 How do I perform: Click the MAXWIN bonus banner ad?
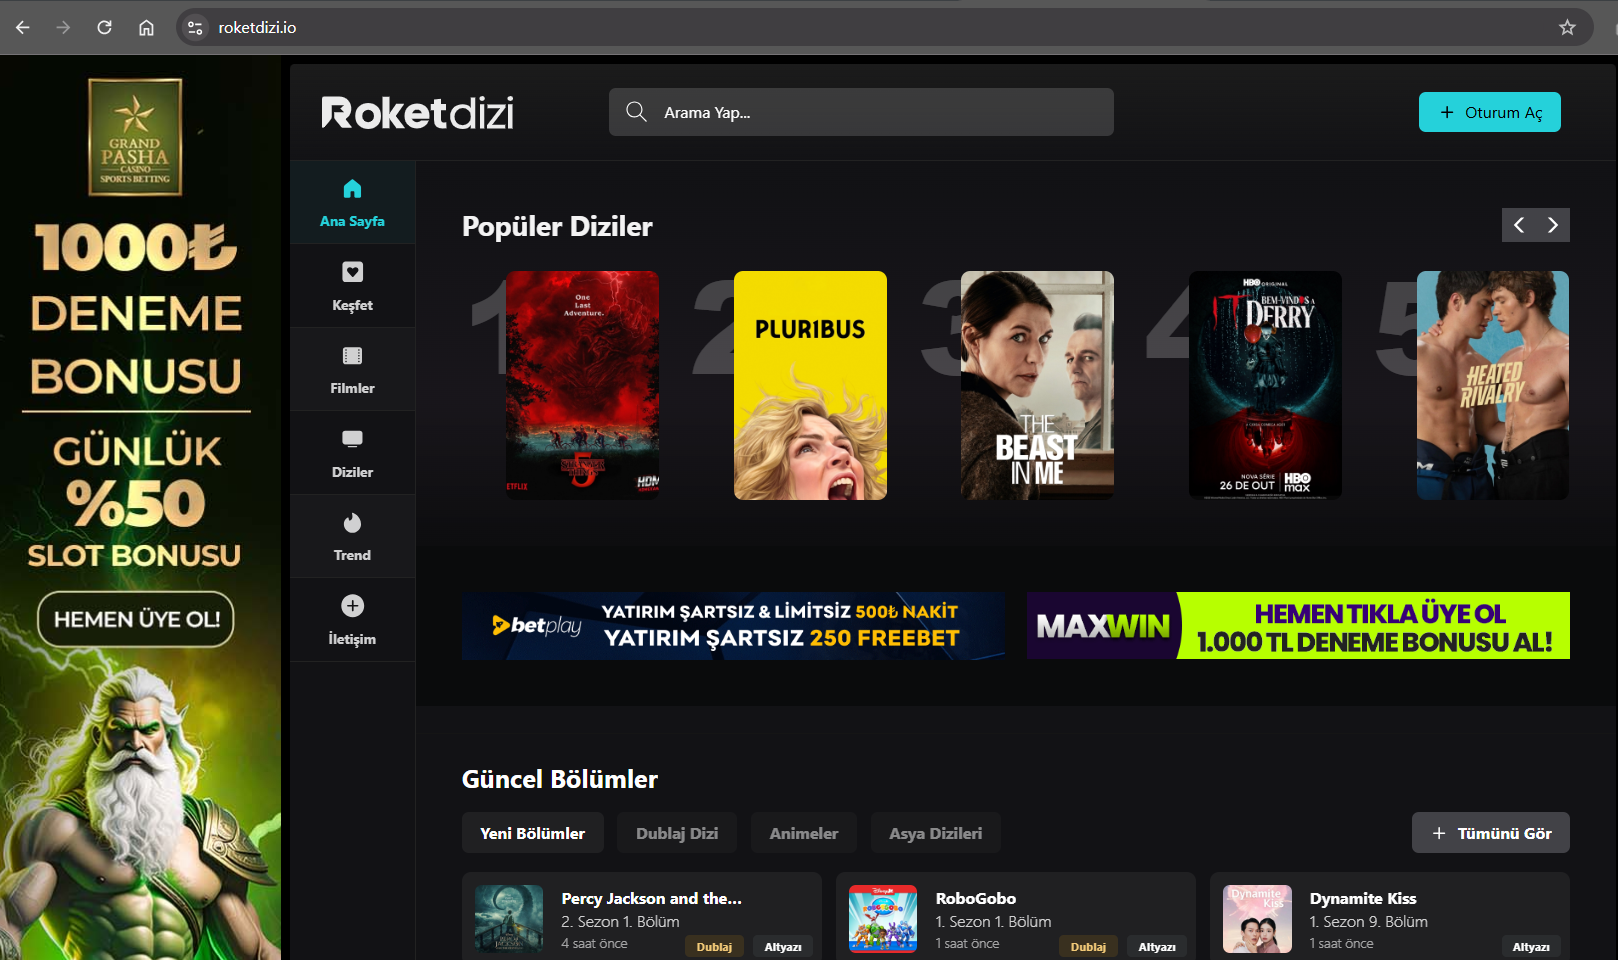click(x=1298, y=626)
